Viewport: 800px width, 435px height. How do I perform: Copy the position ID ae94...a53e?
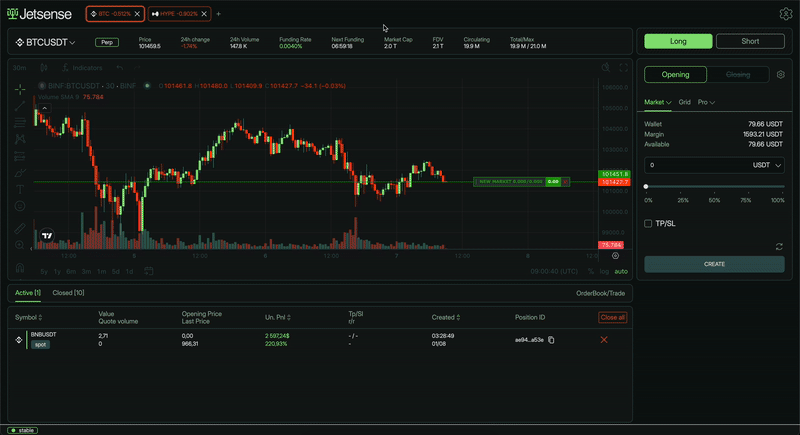pos(551,340)
